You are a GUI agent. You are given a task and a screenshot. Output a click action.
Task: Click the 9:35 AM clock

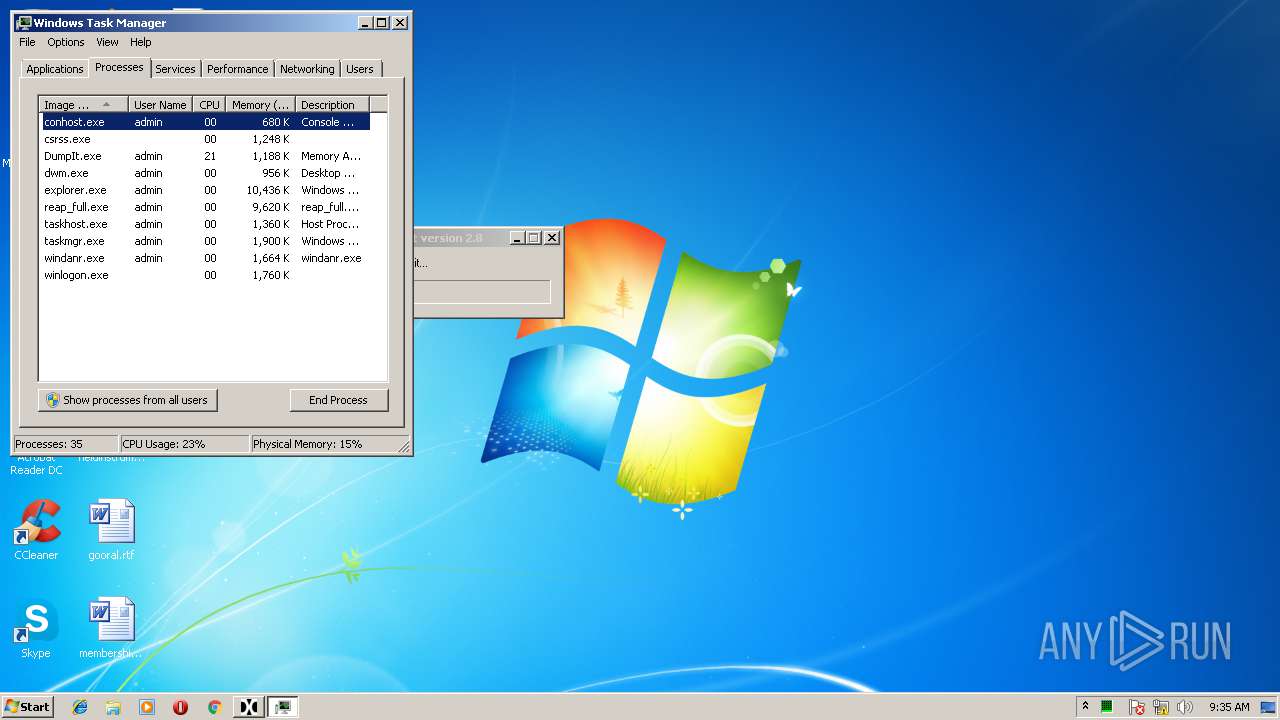[1229, 707]
